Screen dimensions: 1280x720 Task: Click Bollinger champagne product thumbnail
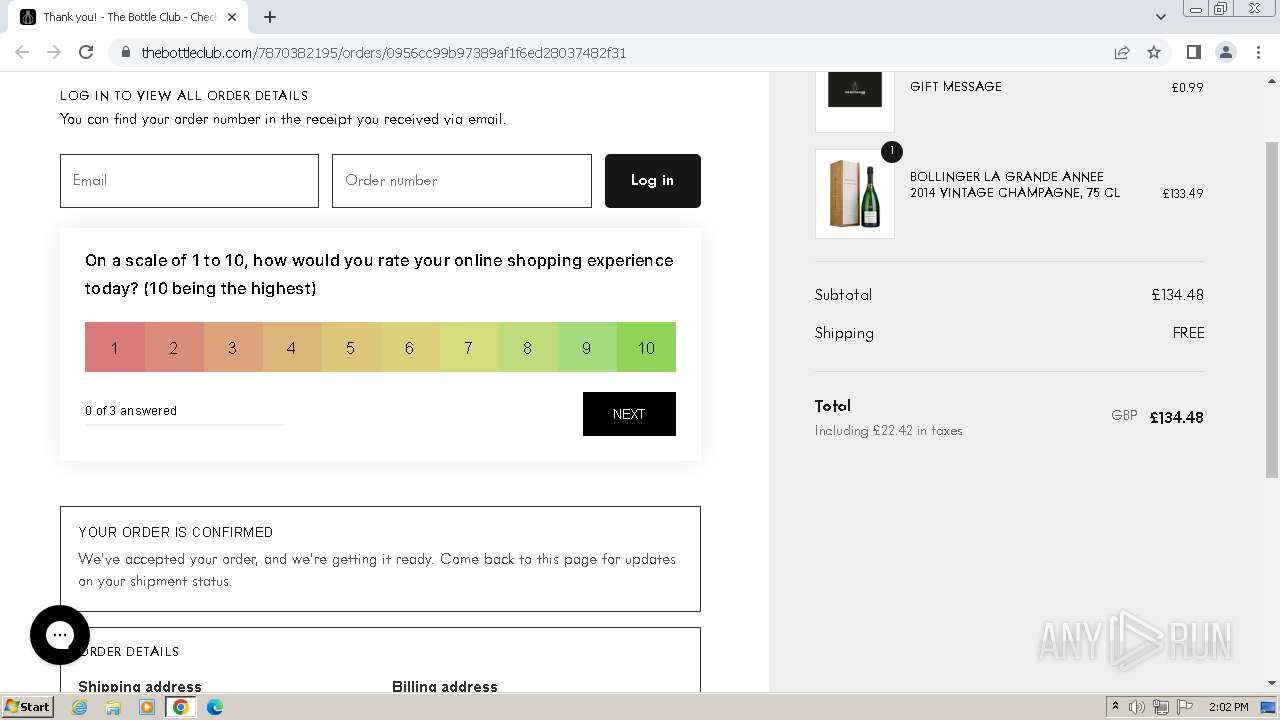point(855,194)
